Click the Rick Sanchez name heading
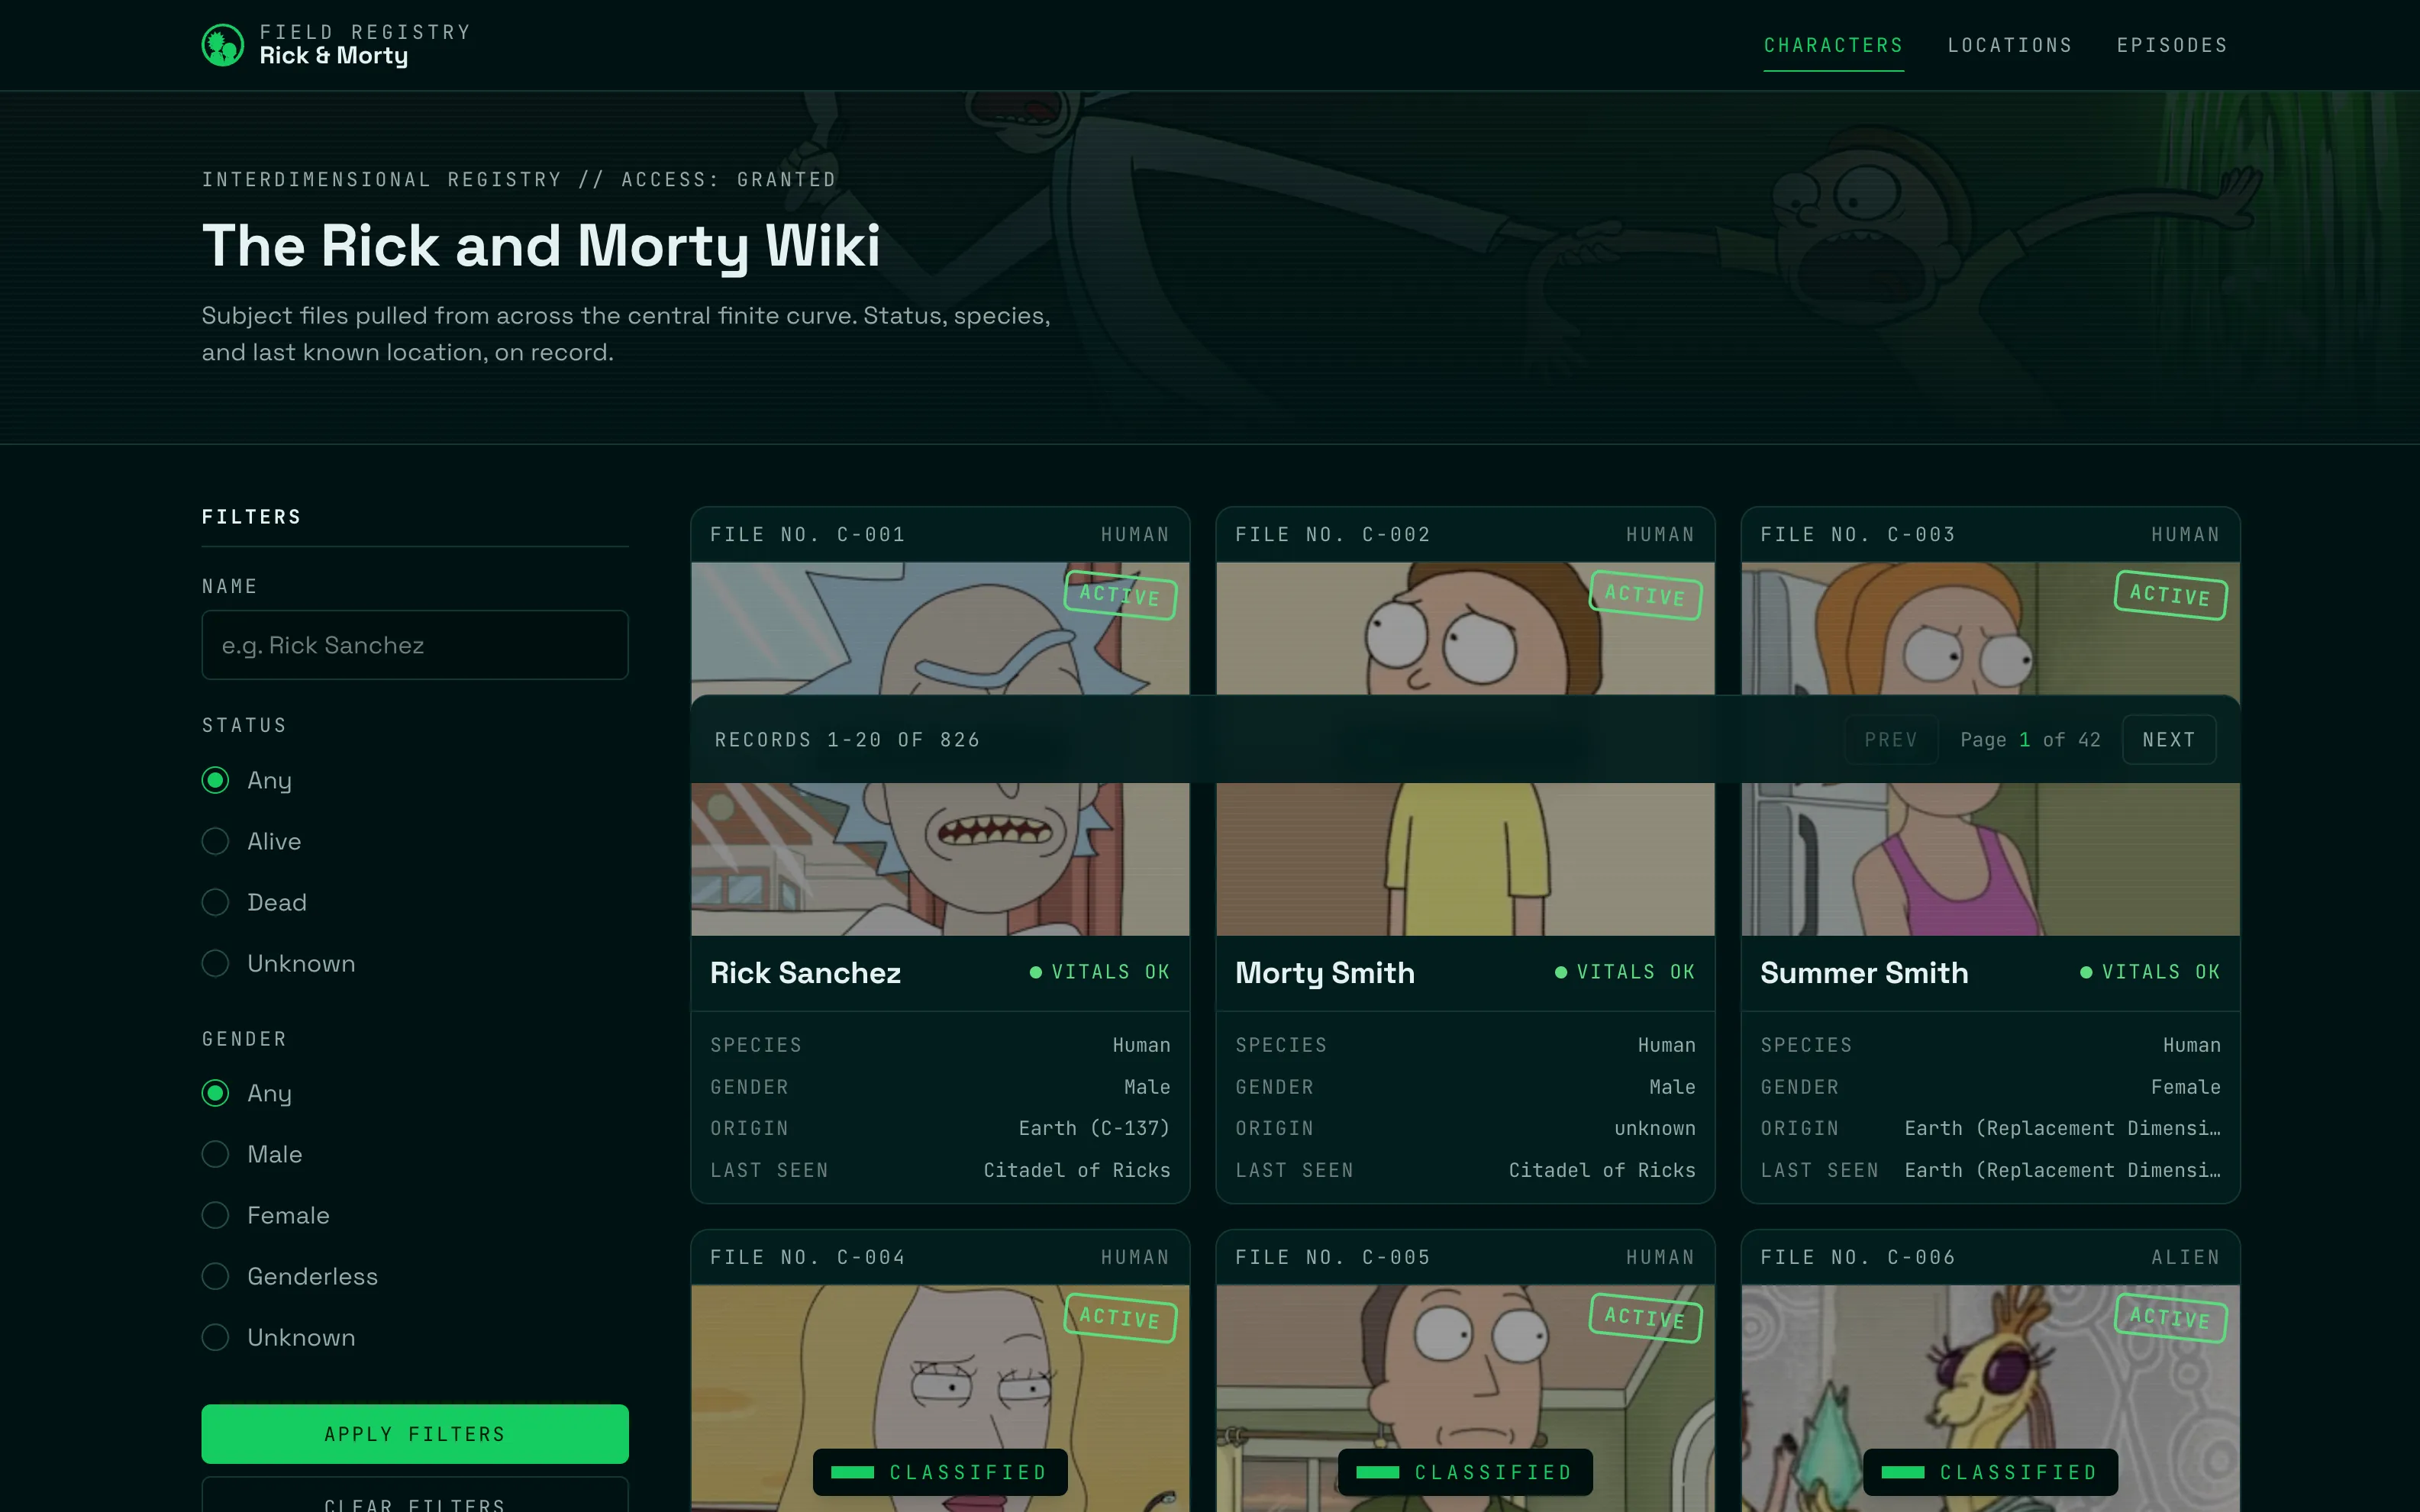 [805, 973]
